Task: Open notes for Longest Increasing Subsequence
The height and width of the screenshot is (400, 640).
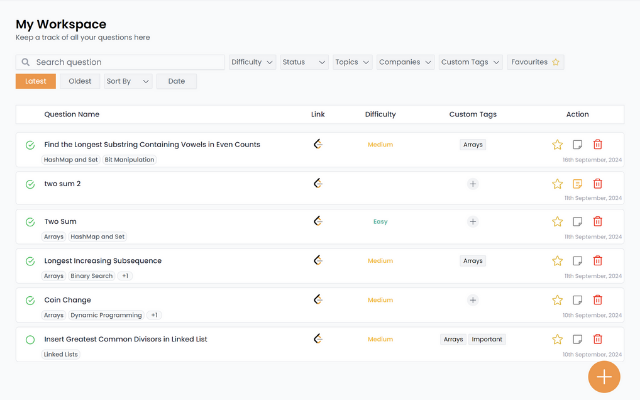Action: click(x=578, y=261)
